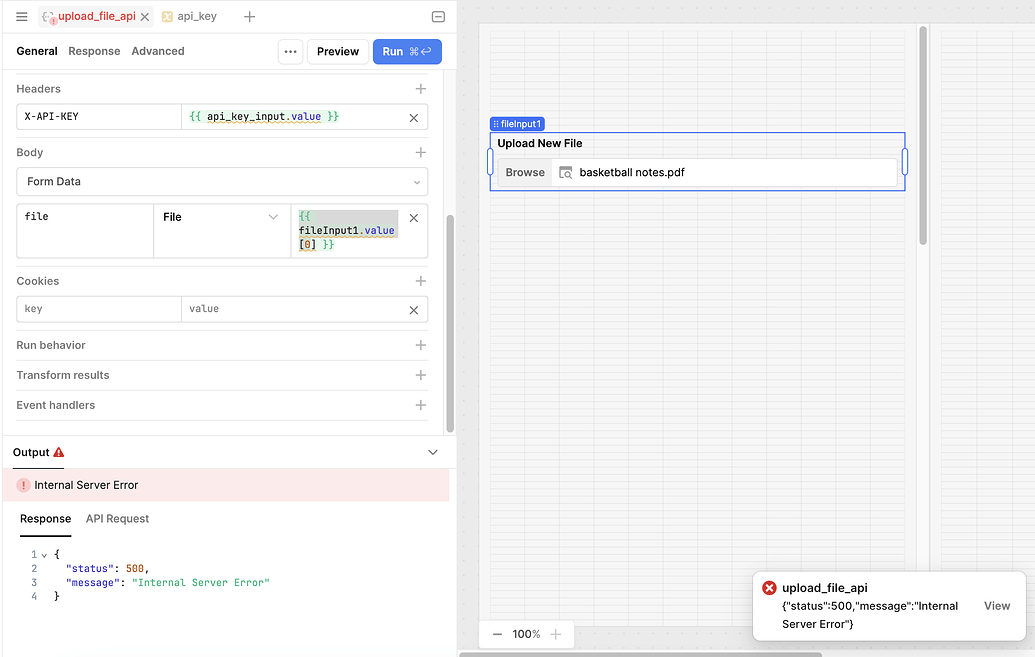Click the Upload New File label
This screenshot has width=1035, height=657.
click(x=540, y=143)
